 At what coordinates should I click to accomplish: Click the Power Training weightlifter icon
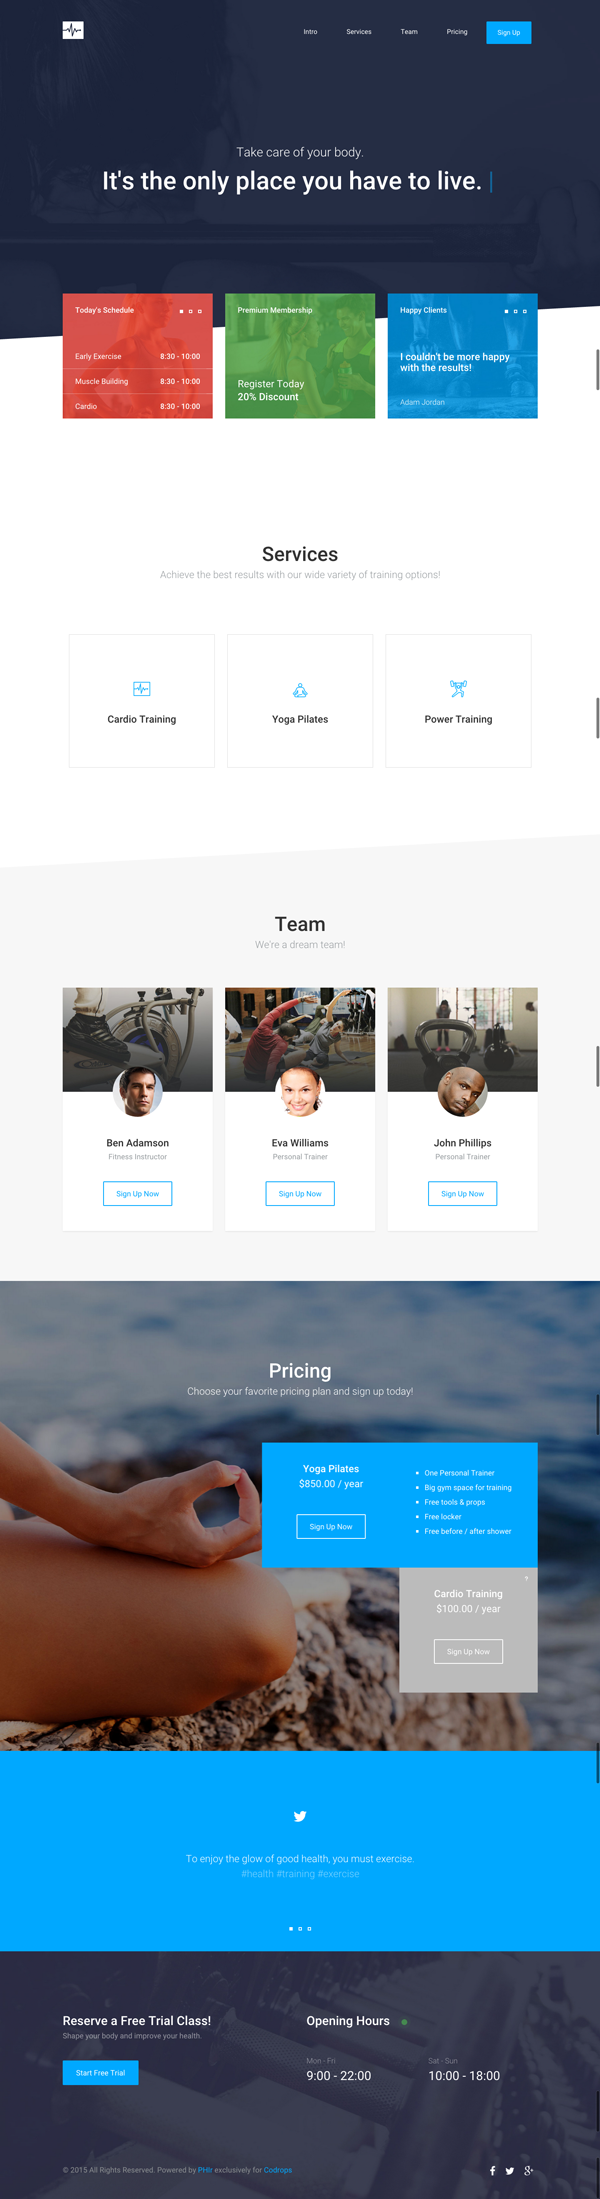pyautogui.click(x=458, y=688)
